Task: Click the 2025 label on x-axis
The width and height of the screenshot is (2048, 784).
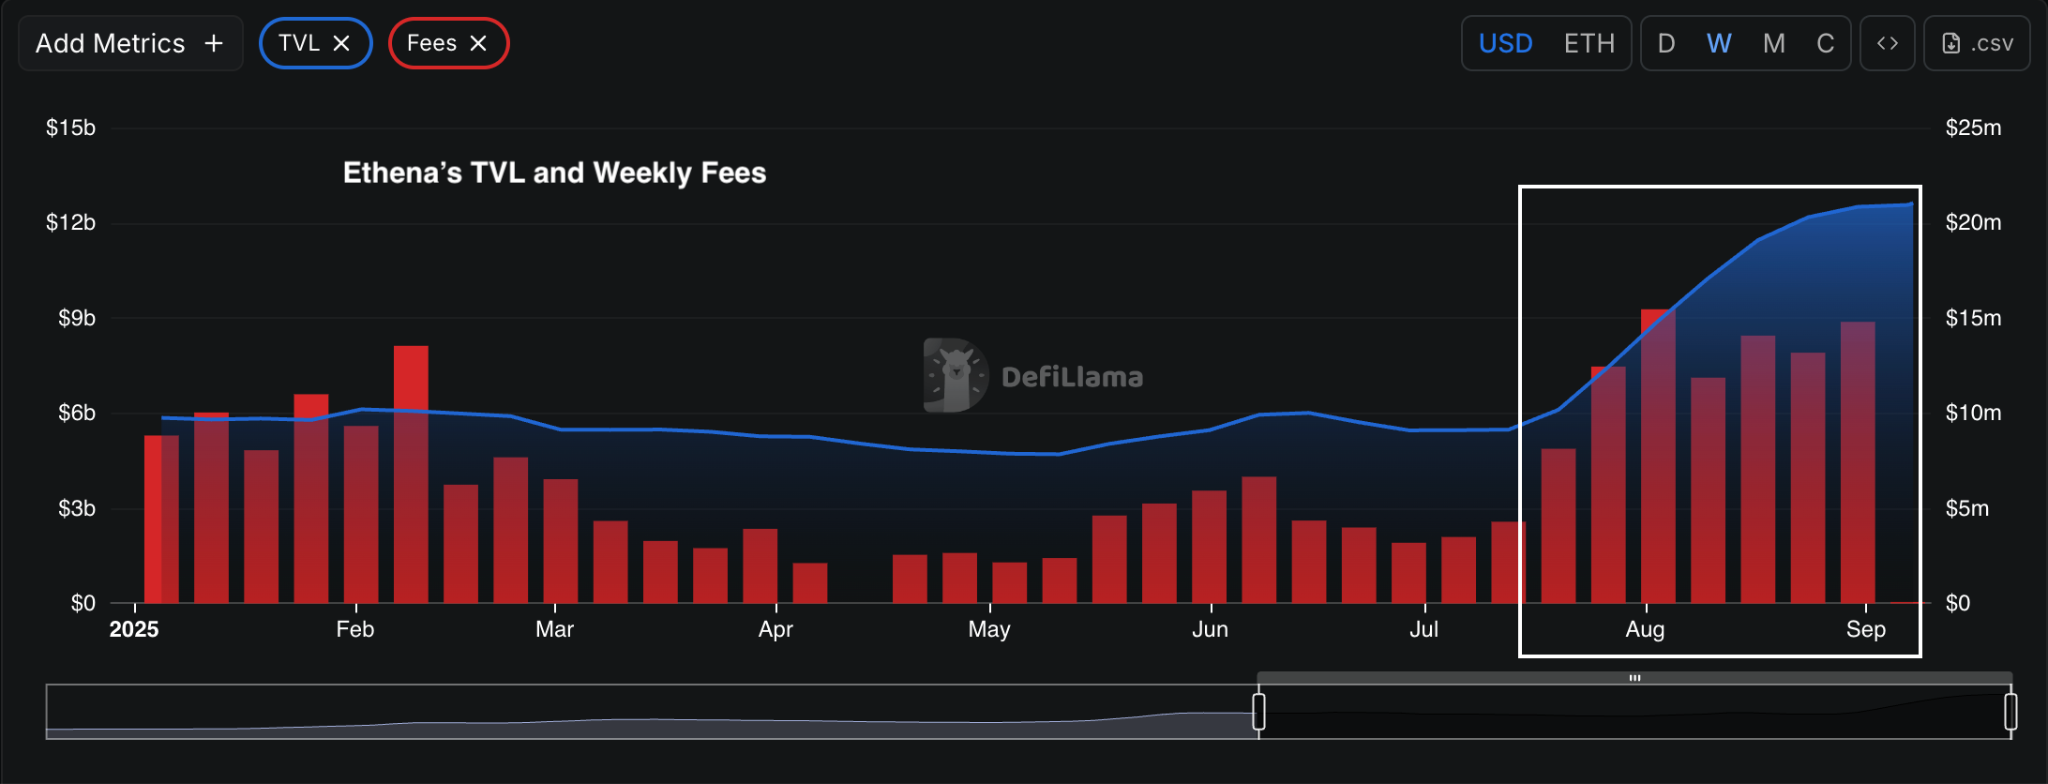Action: coord(134,629)
